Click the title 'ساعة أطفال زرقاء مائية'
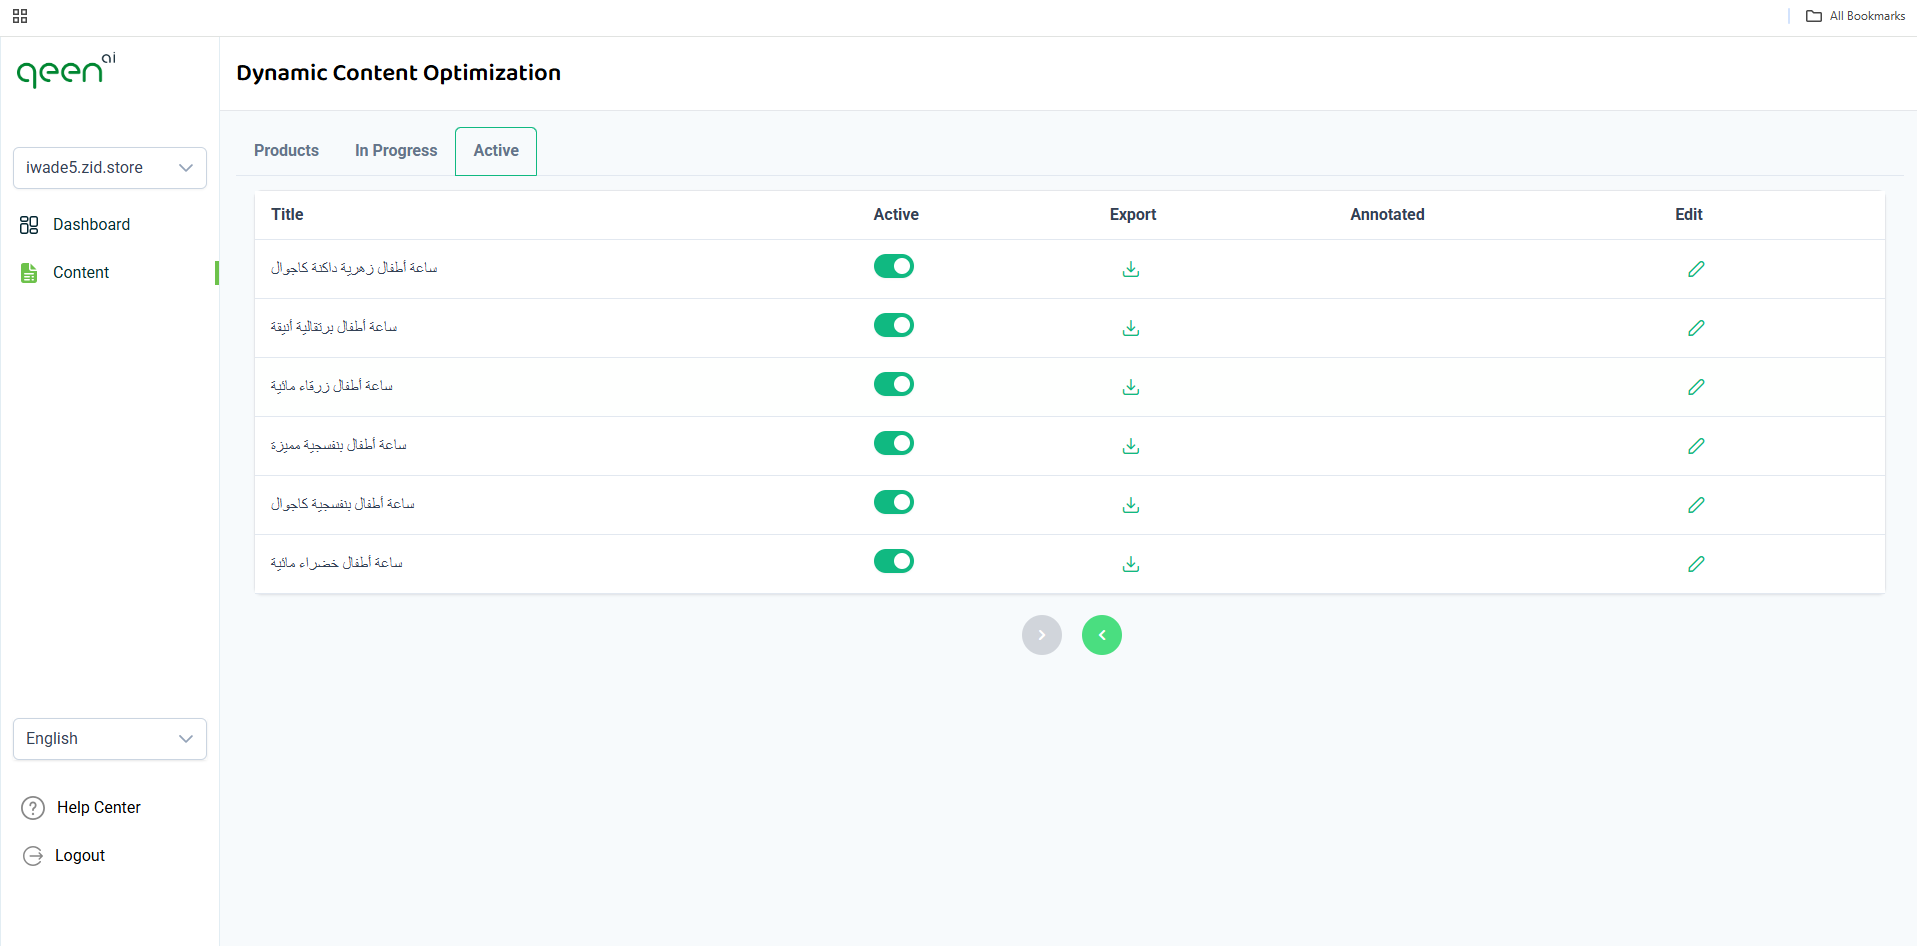This screenshot has height=946, width=1917. pyautogui.click(x=332, y=386)
